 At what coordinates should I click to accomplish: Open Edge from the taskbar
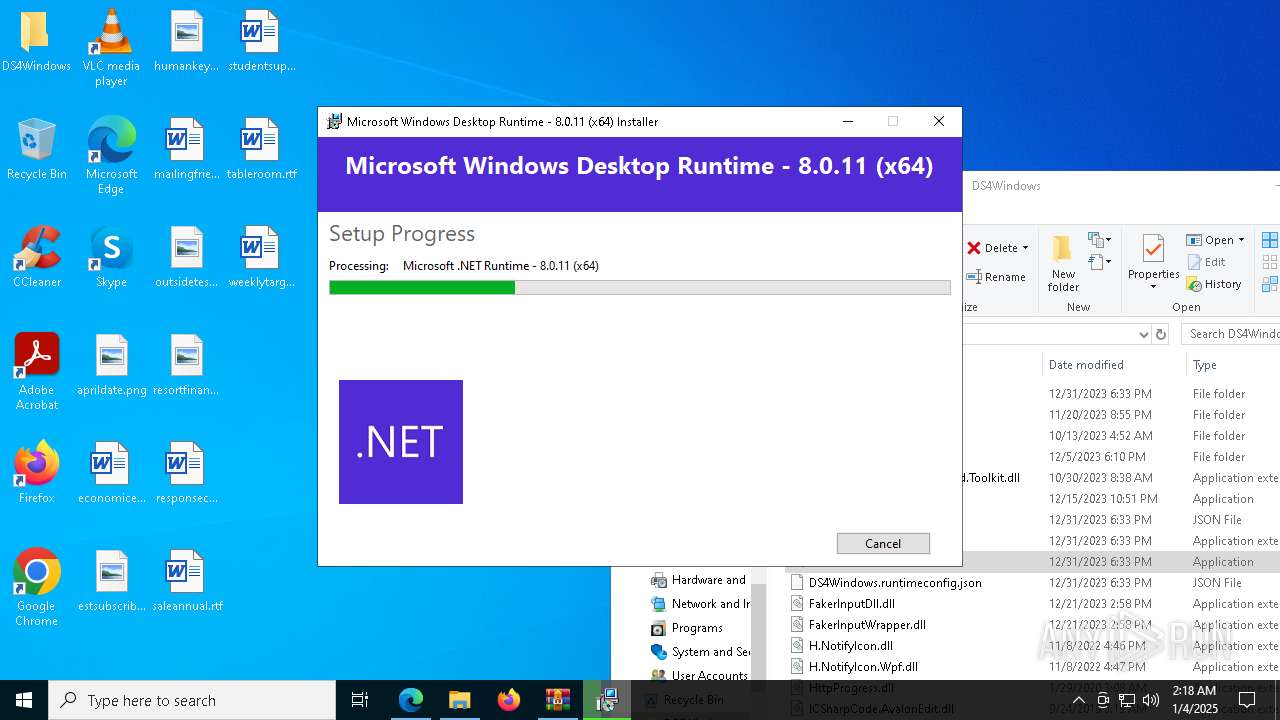[x=411, y=700]
